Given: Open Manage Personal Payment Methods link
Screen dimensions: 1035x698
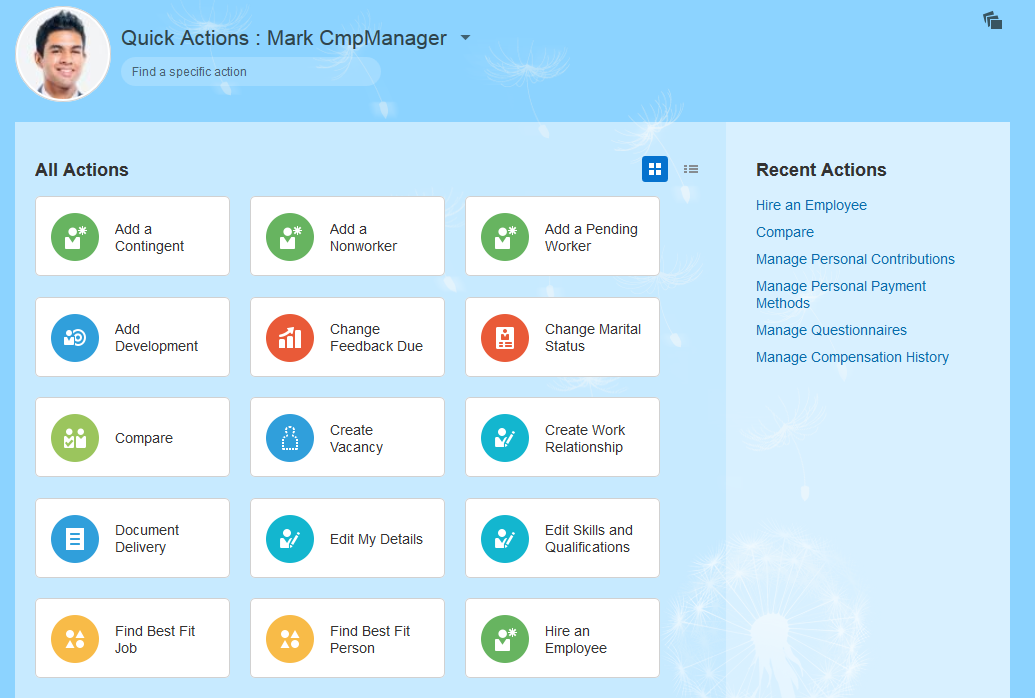Looking at the screenshot, I should pos(841,295).
